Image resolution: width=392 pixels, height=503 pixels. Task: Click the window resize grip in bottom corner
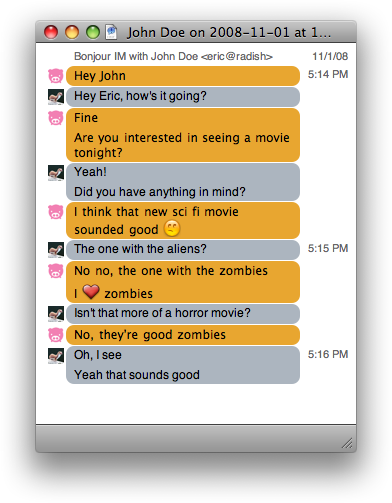pyautogui.click(x=347, y=443)
